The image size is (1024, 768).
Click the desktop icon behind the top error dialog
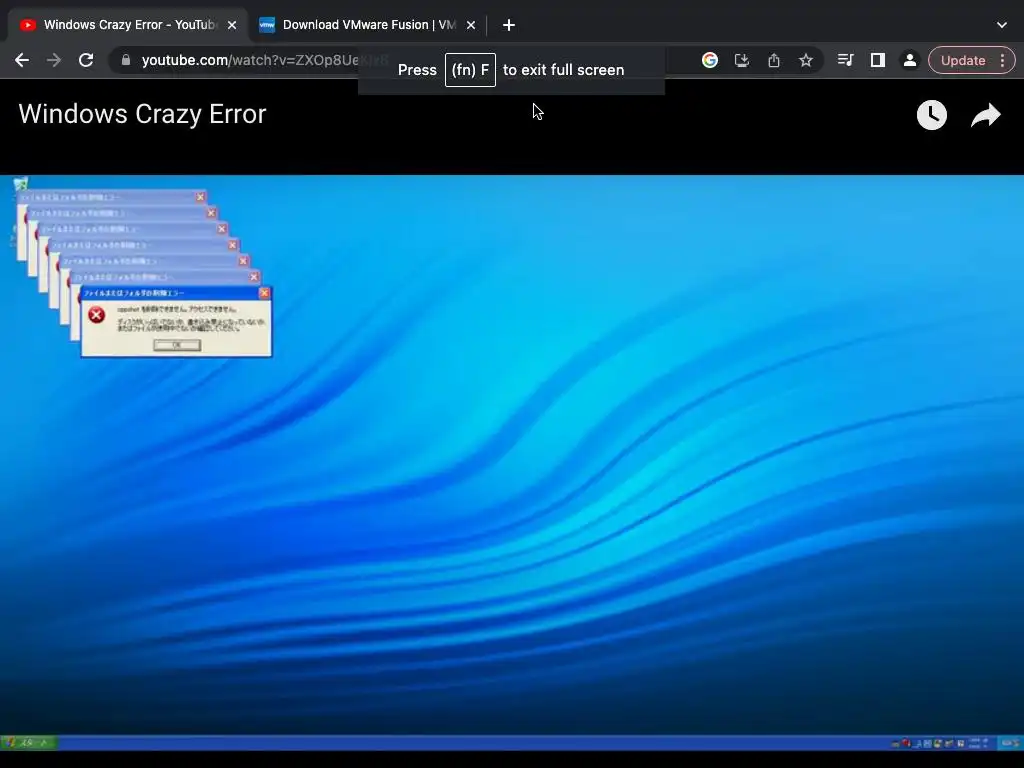pos(20,184)
